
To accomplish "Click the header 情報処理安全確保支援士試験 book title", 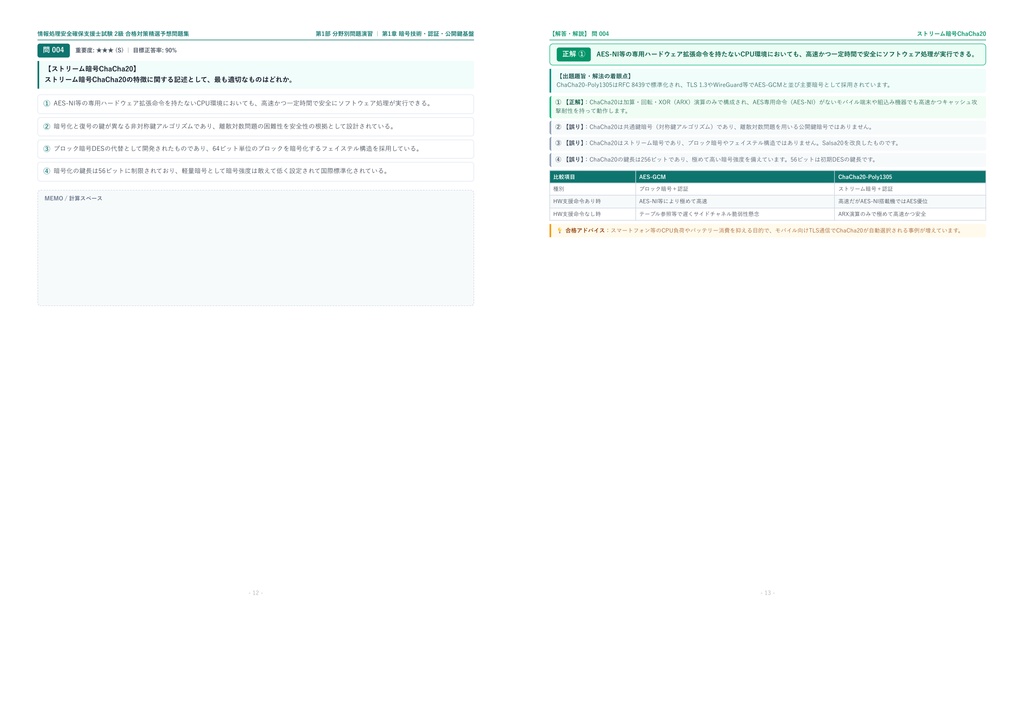I will coord(113,33).
